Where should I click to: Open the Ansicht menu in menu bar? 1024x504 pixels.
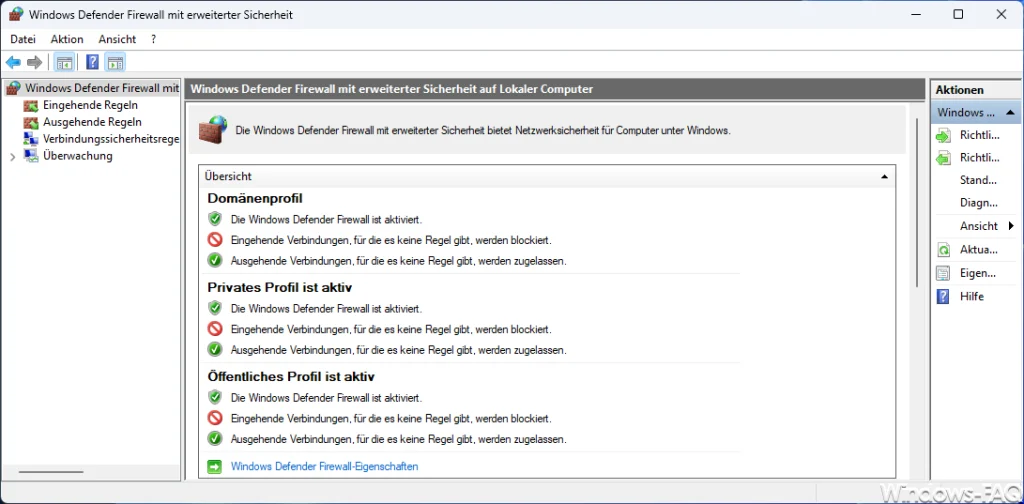pyautogui.click(x=118, y=39)
